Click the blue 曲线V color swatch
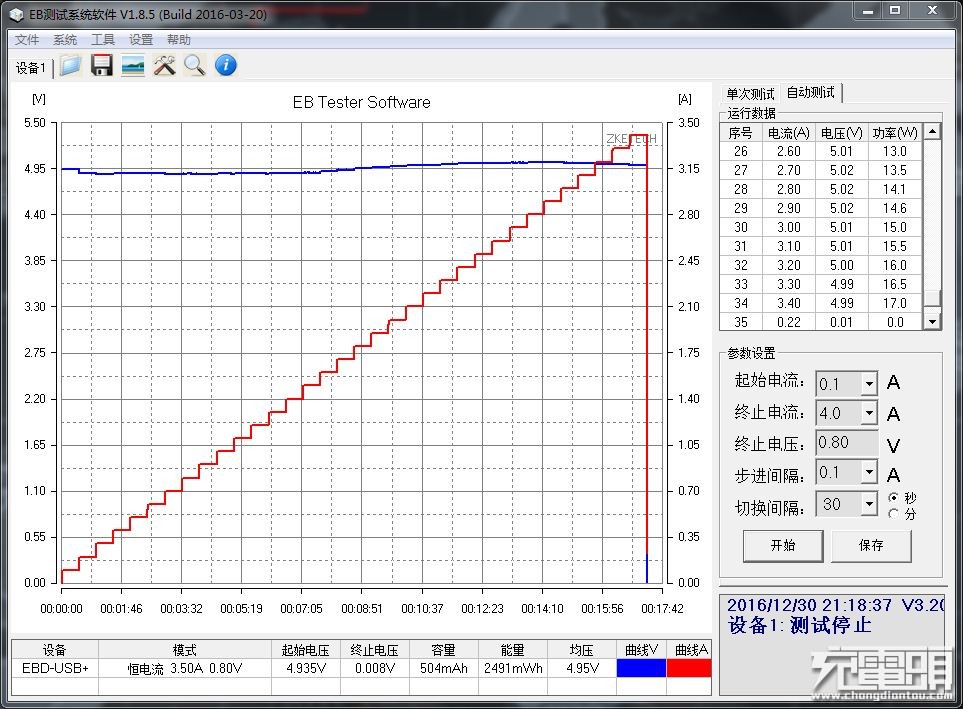The image size is (963, 709). click(641, 668)
